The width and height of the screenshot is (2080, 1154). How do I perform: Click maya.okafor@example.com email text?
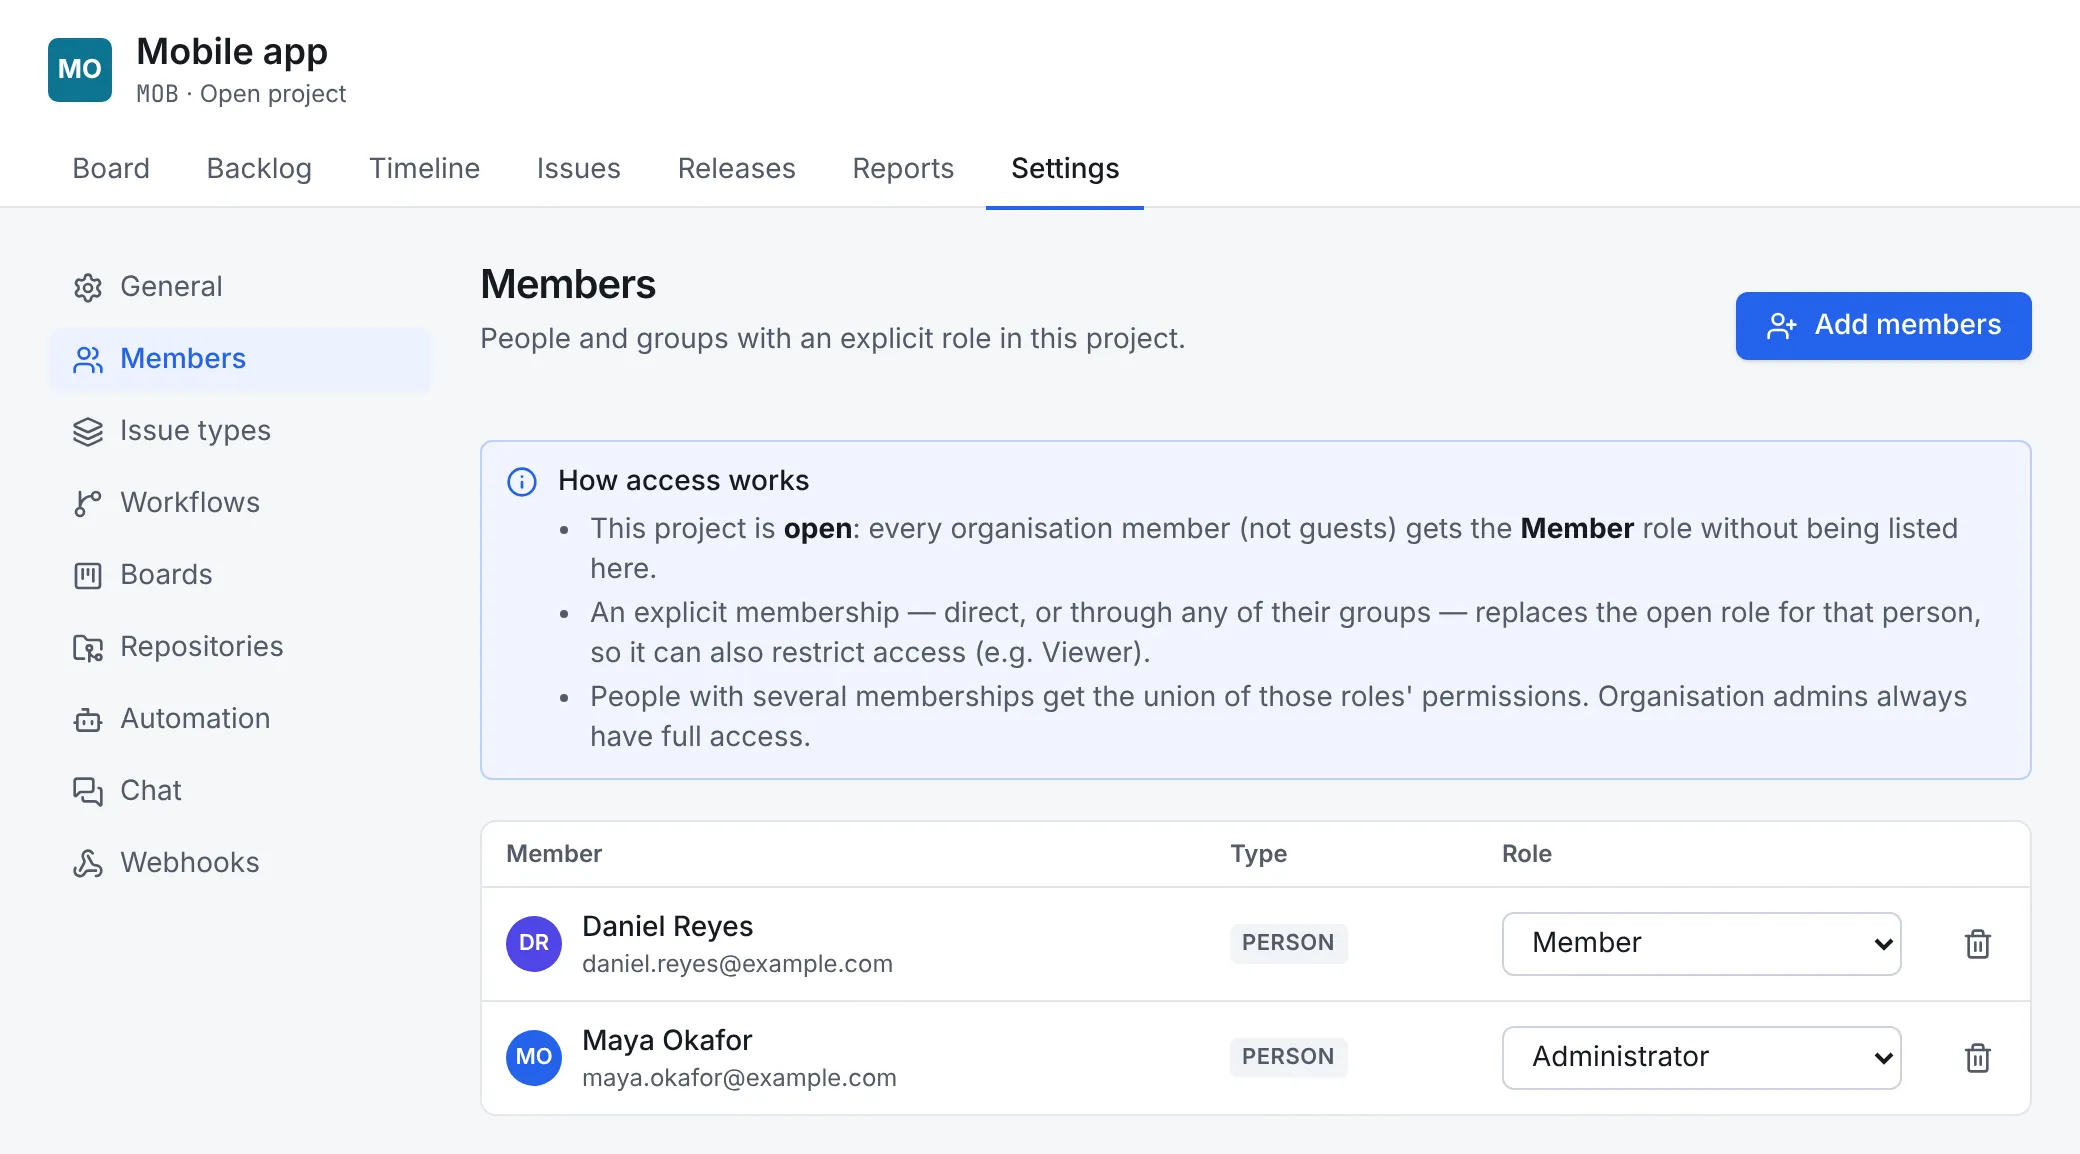[739, 1078]
